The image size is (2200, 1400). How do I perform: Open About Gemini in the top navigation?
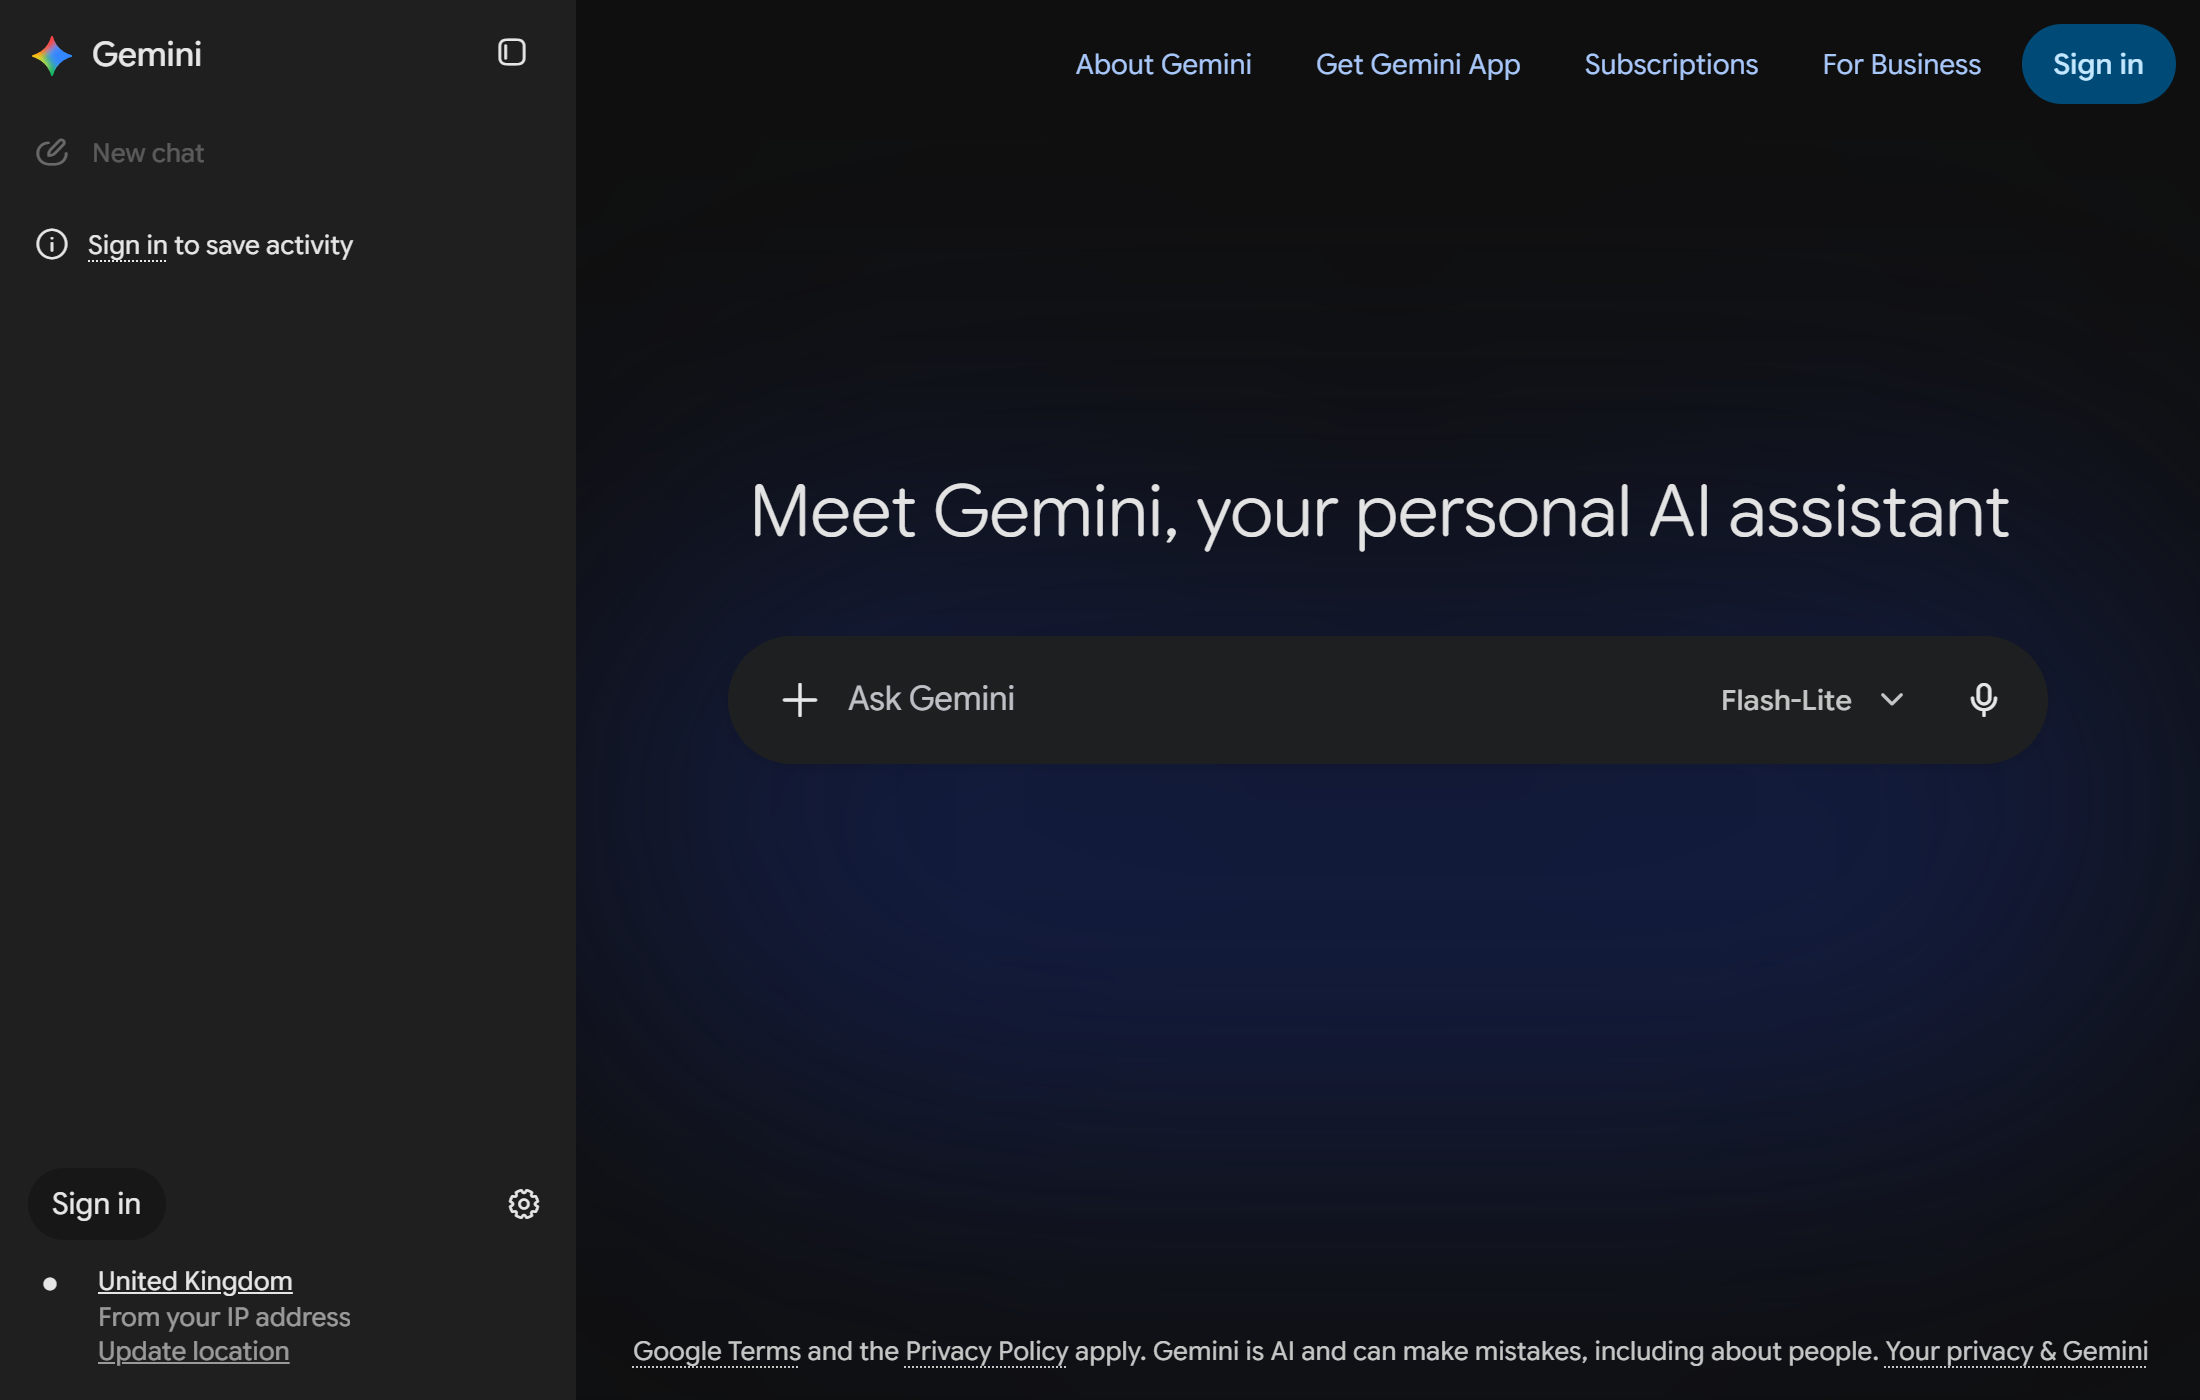(x=1163, y=64)
